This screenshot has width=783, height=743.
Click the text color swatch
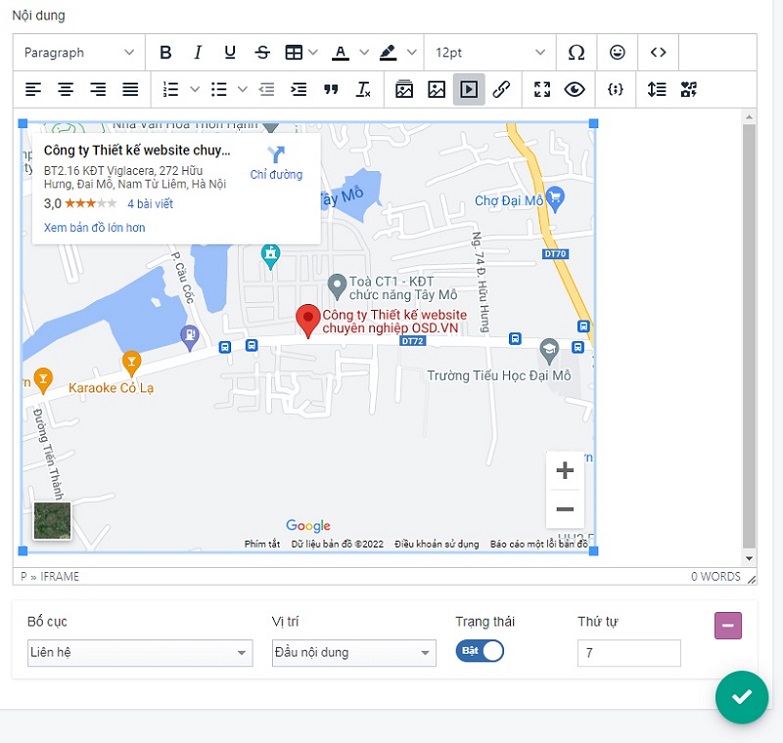[x=340, y=53]
